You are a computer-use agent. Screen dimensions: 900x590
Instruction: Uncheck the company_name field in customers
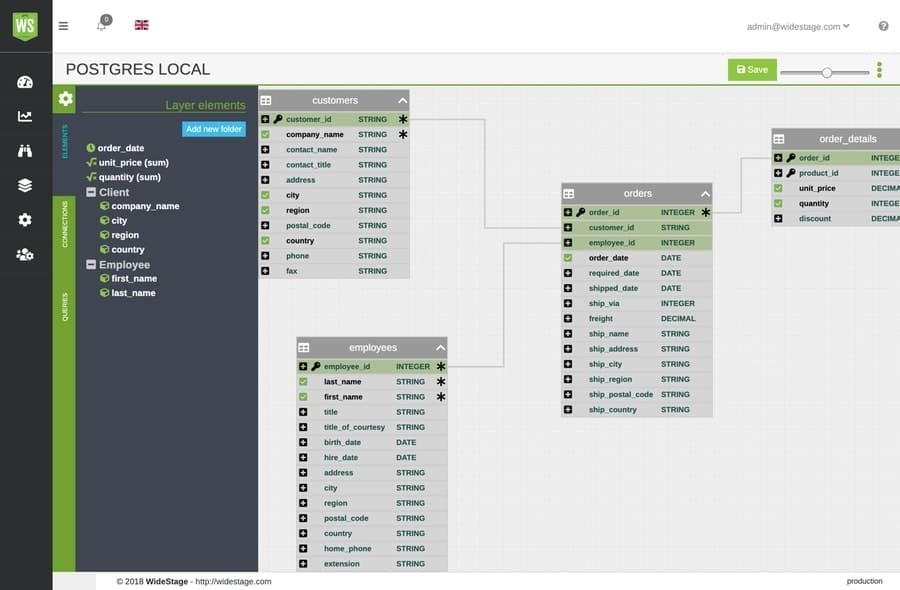click(265, 134)
